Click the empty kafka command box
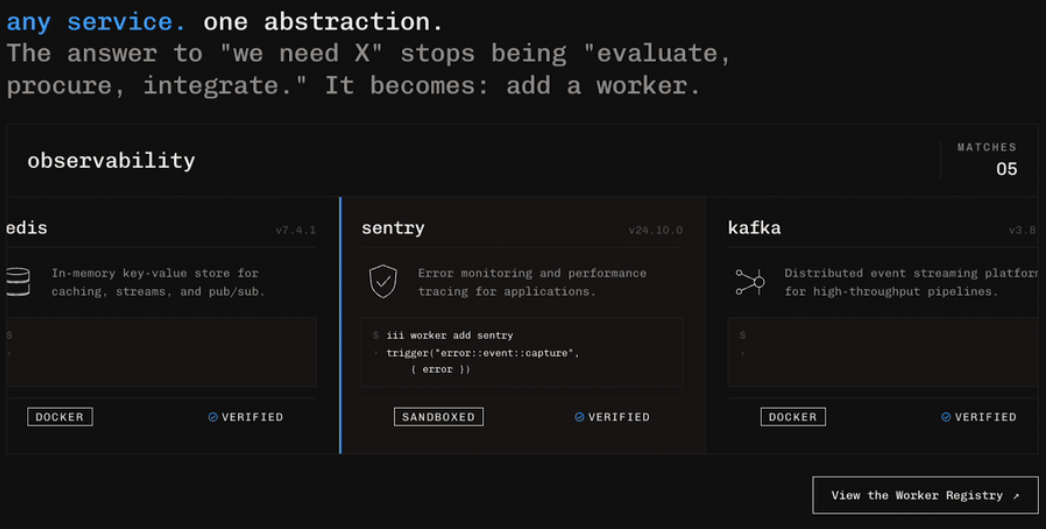The height and width of the screenshot is (529, 1046). pos(883,352)
